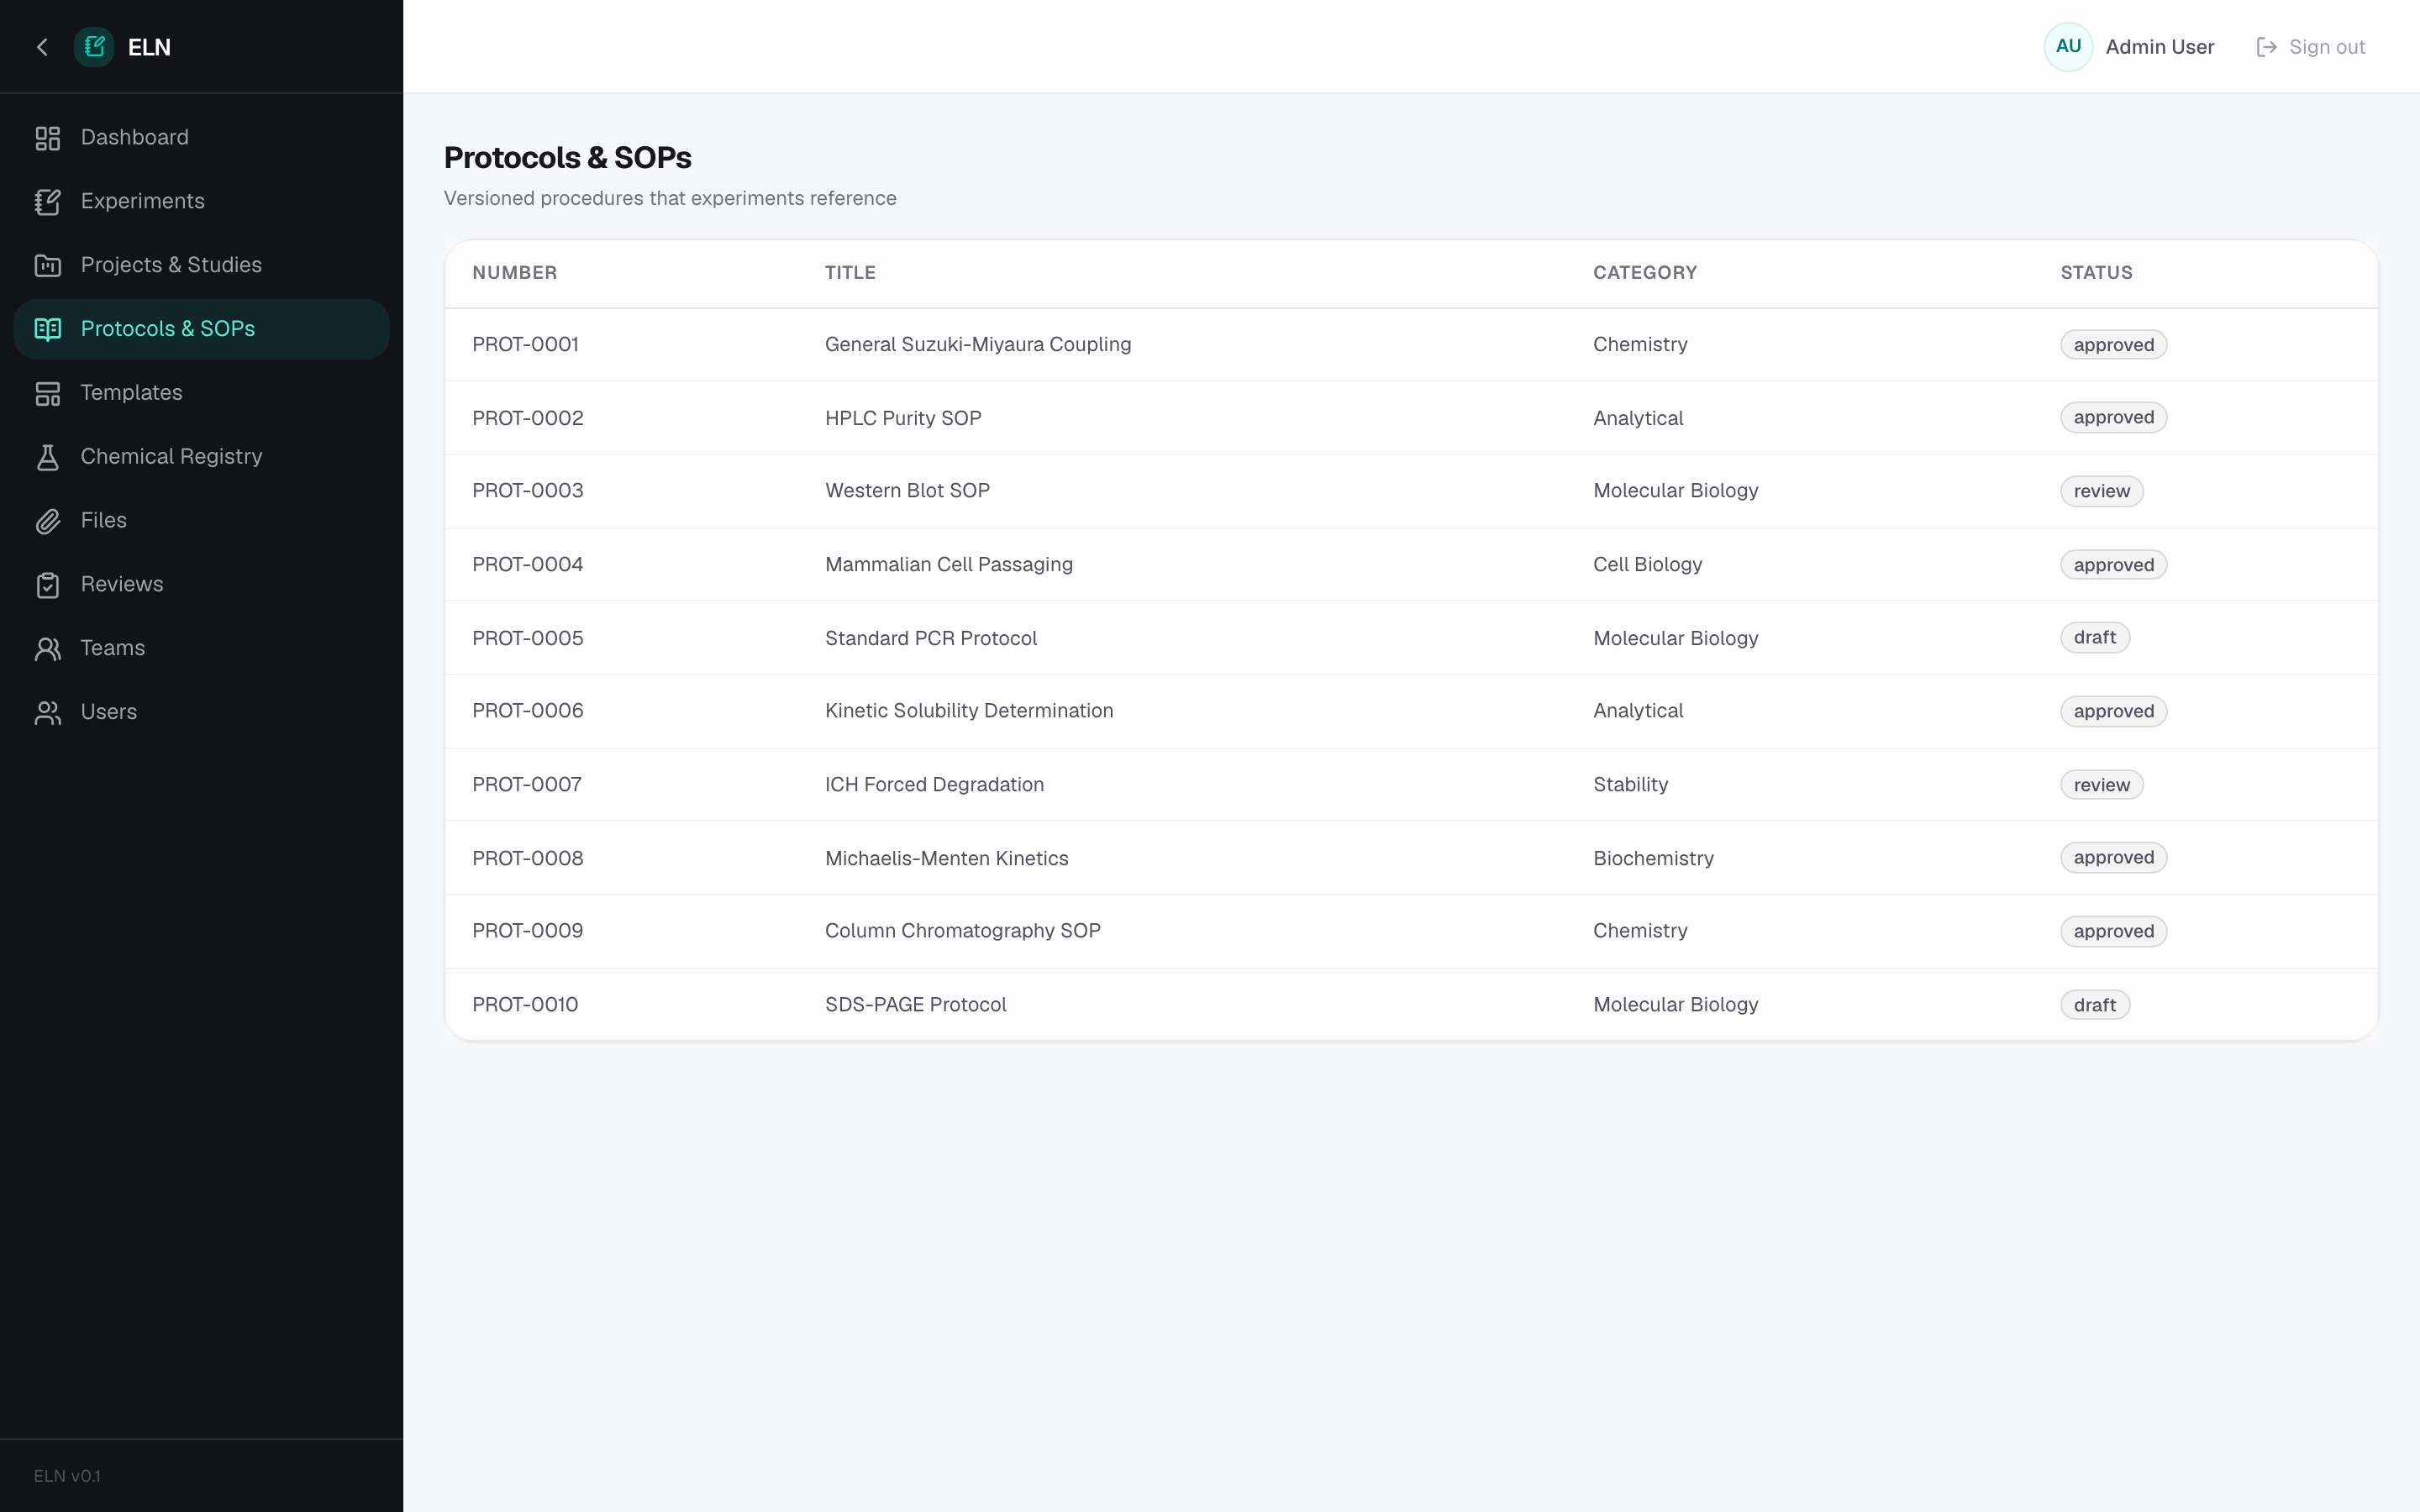Click review badge for Western Blot SOP
This screenshot has width=2420, height=1512.
coord(2101,491)
